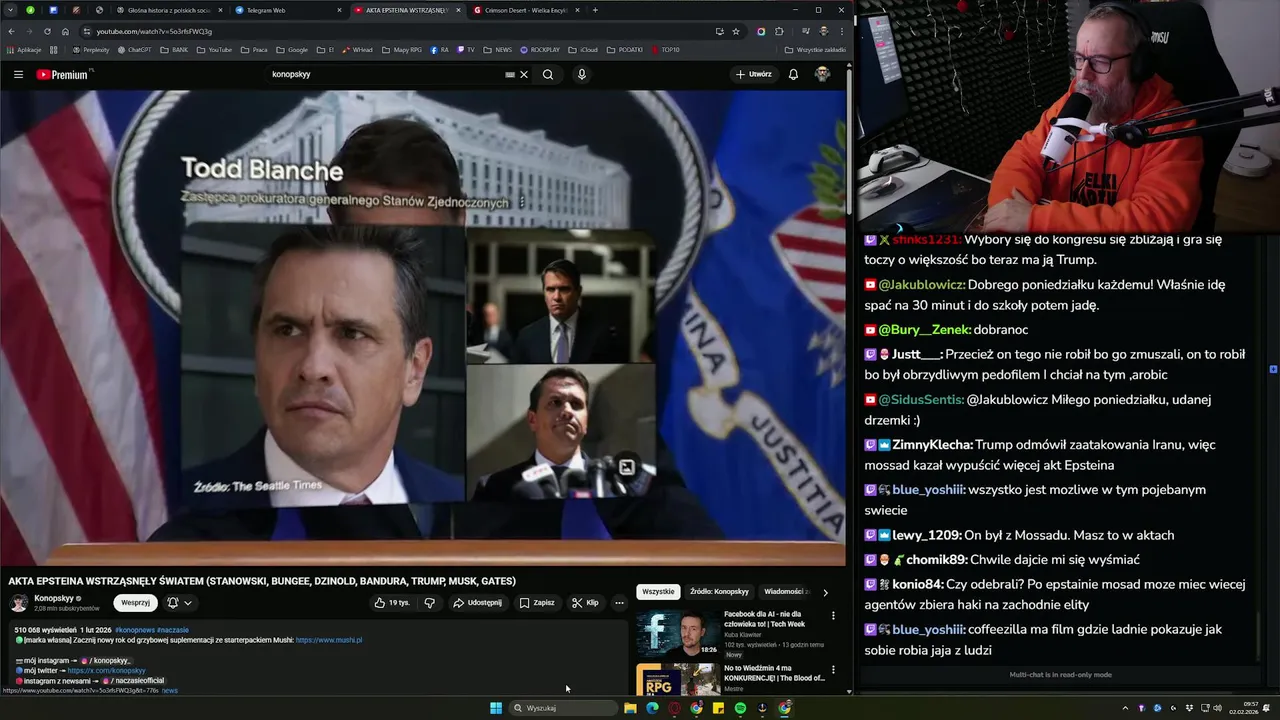Viewport: 1280px width, 720px height.
Task: Like the video with 19 tys. likes
Action: [391, 603]
